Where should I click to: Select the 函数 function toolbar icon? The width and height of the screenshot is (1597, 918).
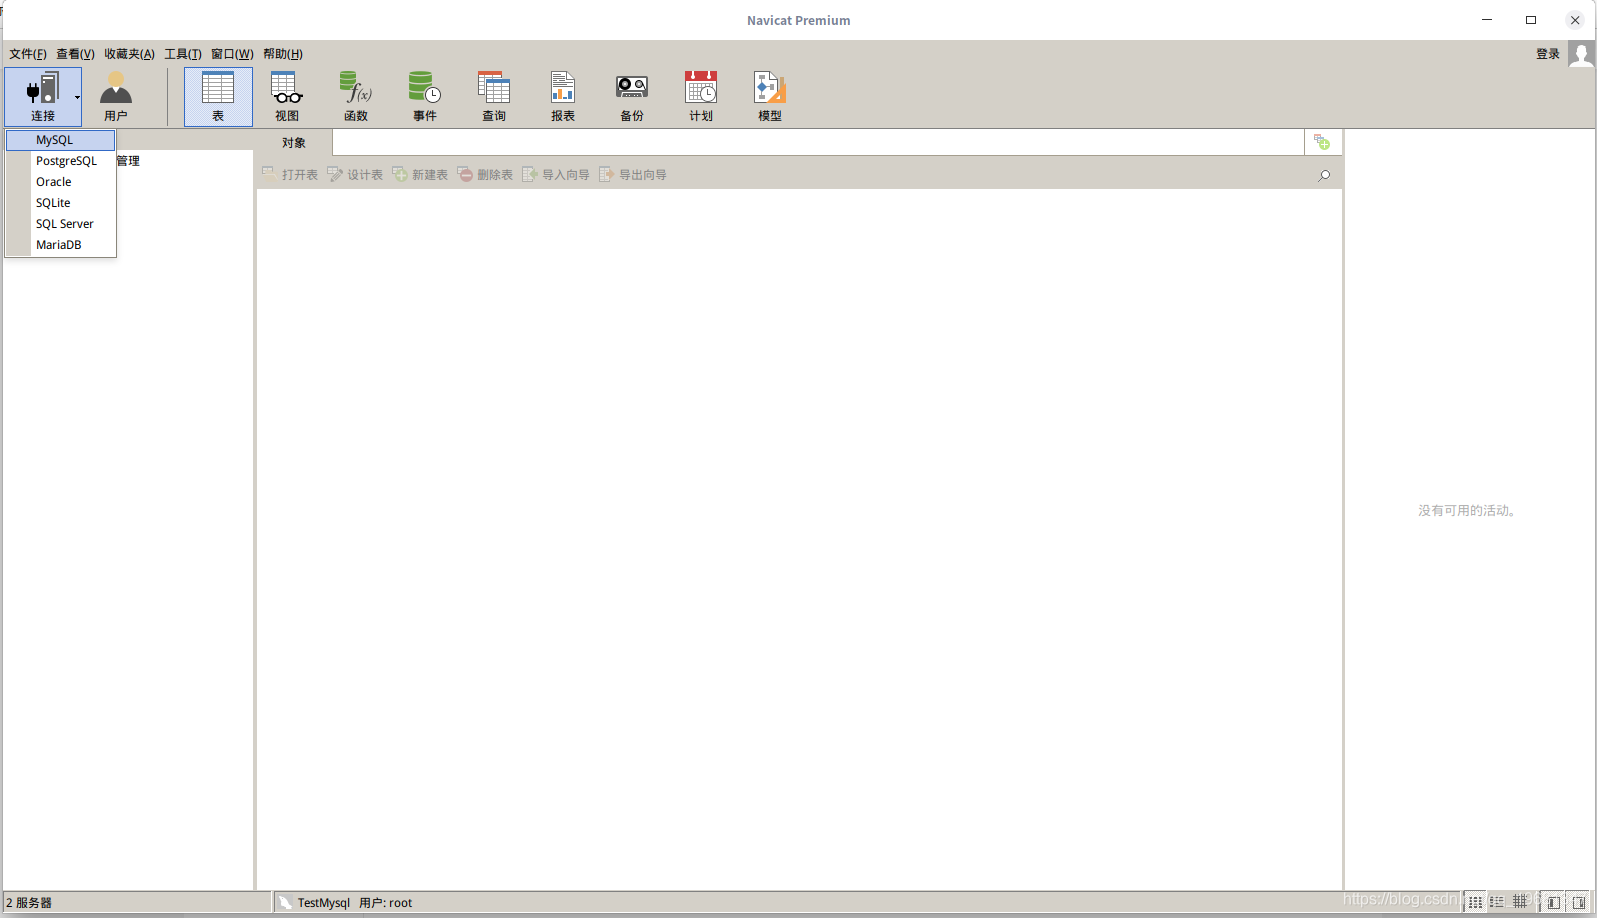point(356,96)
